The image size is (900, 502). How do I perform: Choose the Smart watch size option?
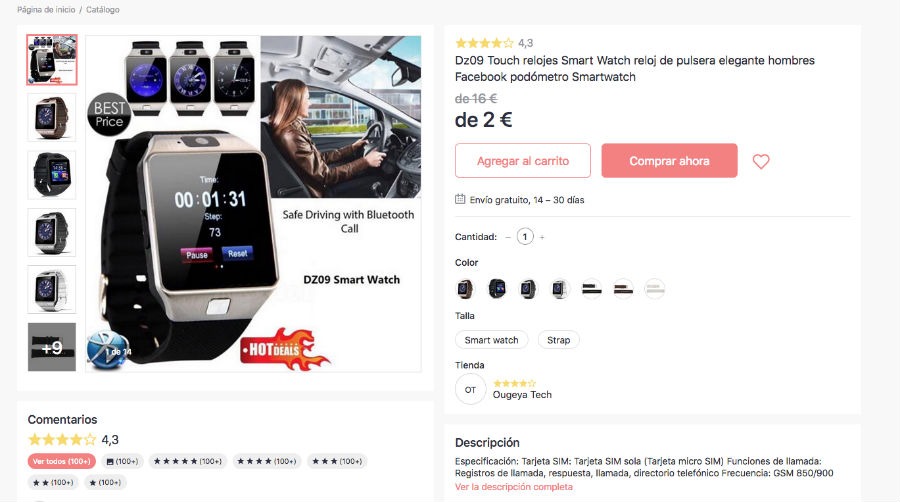tap(491, 340)
